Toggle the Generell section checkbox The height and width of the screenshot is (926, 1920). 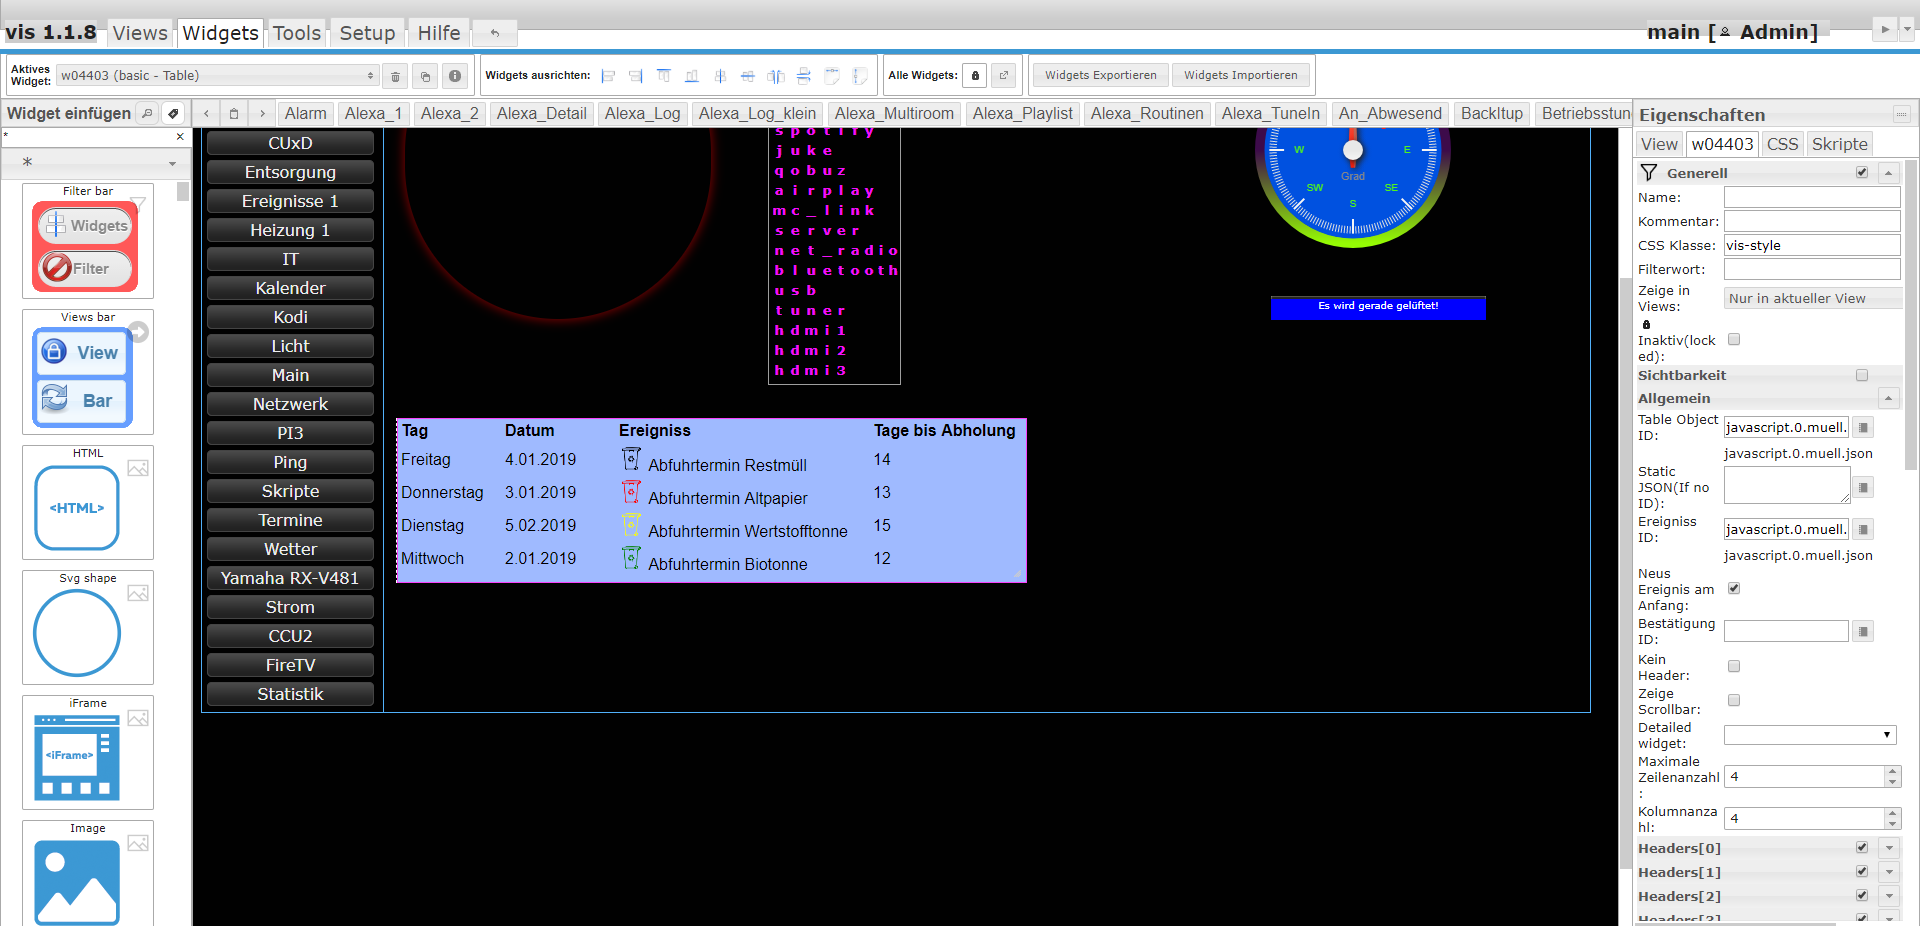pyautogui.click(x=1862, y=172)
